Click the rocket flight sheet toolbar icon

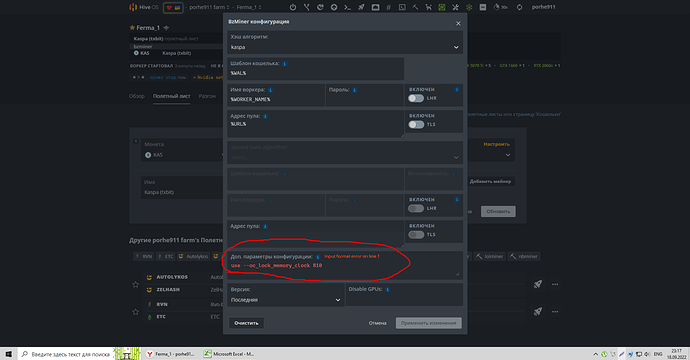pos(361,7)
